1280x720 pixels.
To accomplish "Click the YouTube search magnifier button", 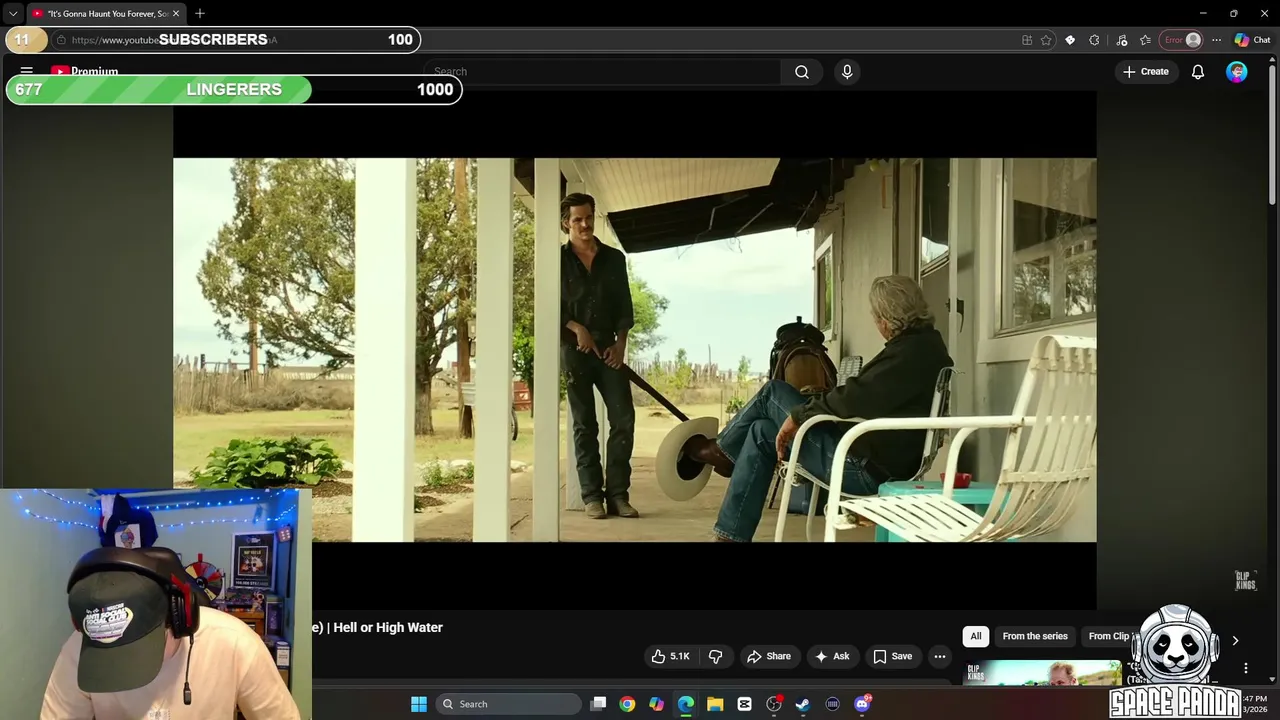I will click(x=802, y=72).
